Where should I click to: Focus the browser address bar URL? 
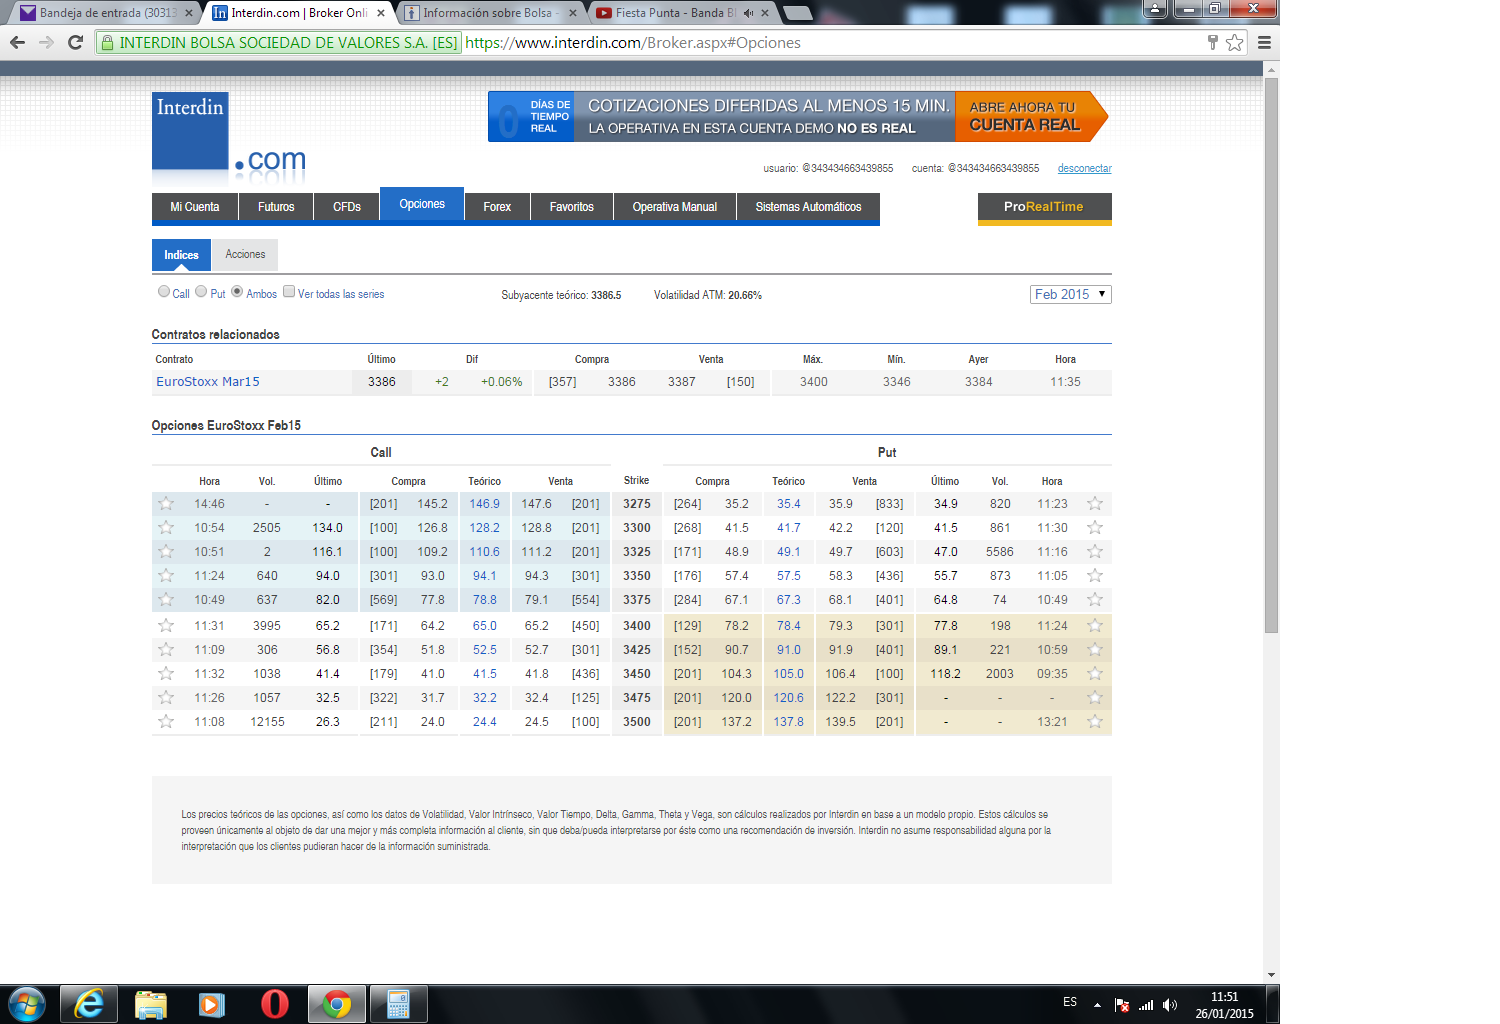click(x=633, y=43)
